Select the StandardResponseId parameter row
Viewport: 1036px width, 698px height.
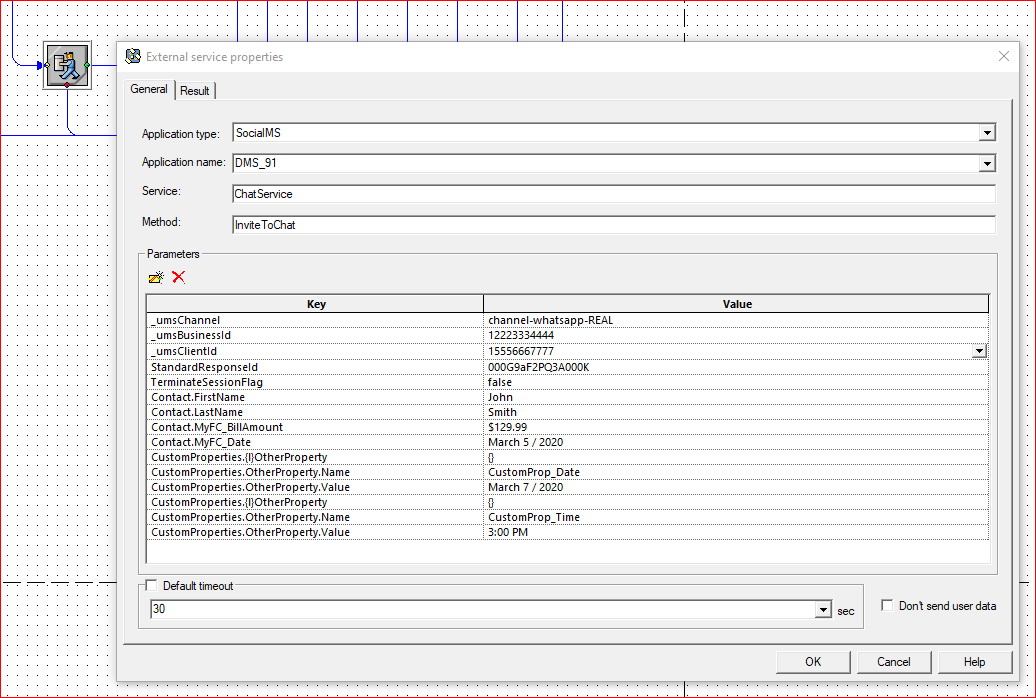coord(315,367)
